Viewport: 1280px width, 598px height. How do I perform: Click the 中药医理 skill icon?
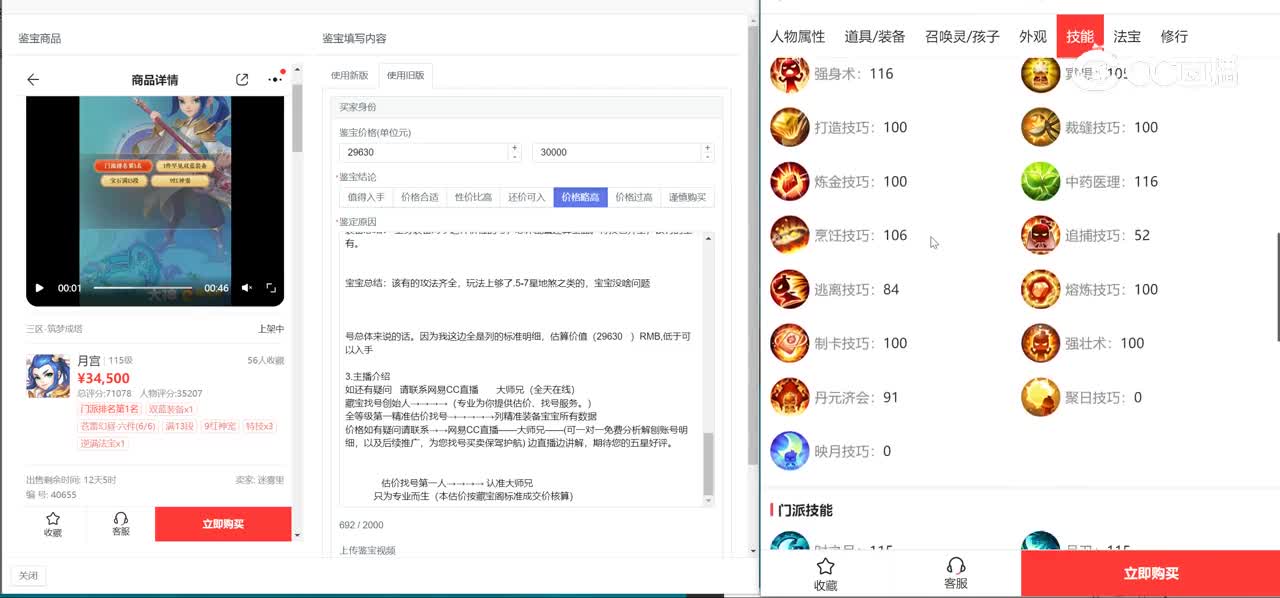[x=1040, y=182]
